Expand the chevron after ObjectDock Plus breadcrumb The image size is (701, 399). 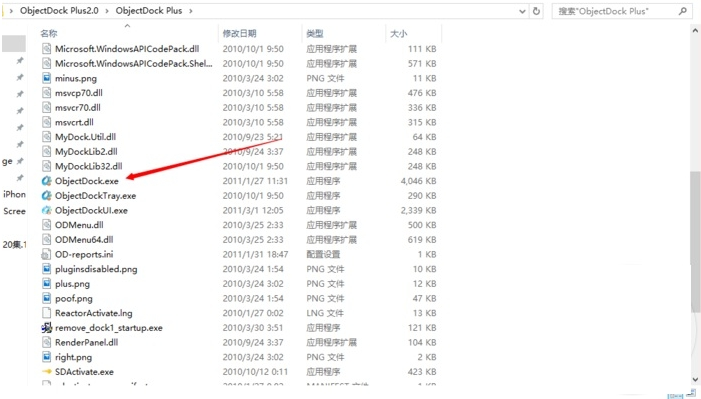(x=191, y=11)
